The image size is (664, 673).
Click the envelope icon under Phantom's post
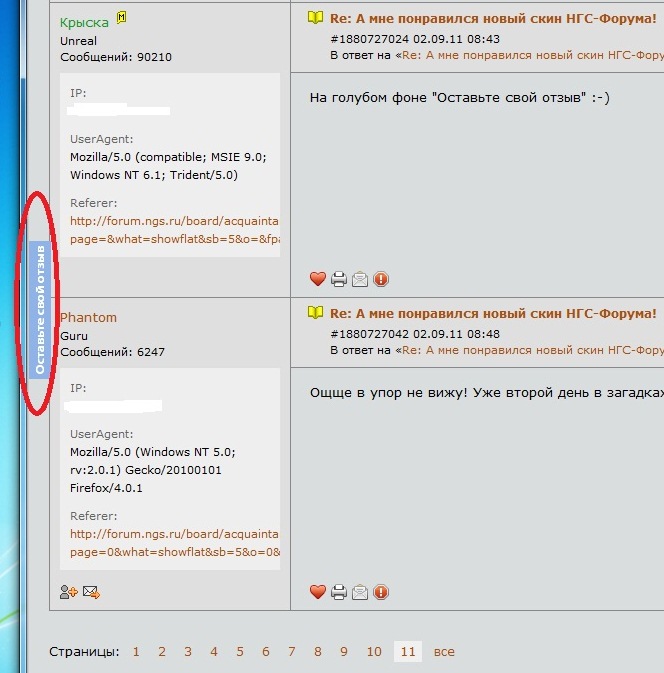[360, 592]
